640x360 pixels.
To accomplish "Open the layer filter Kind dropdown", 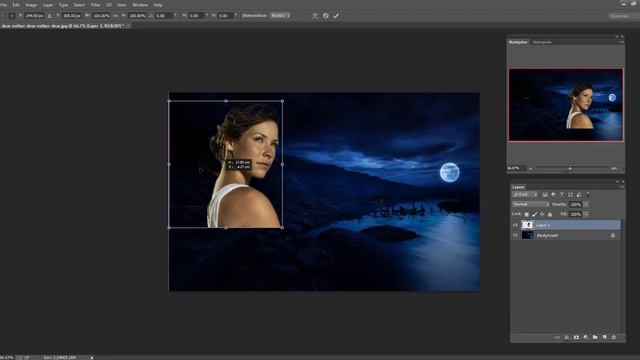I will coord(525,195).
